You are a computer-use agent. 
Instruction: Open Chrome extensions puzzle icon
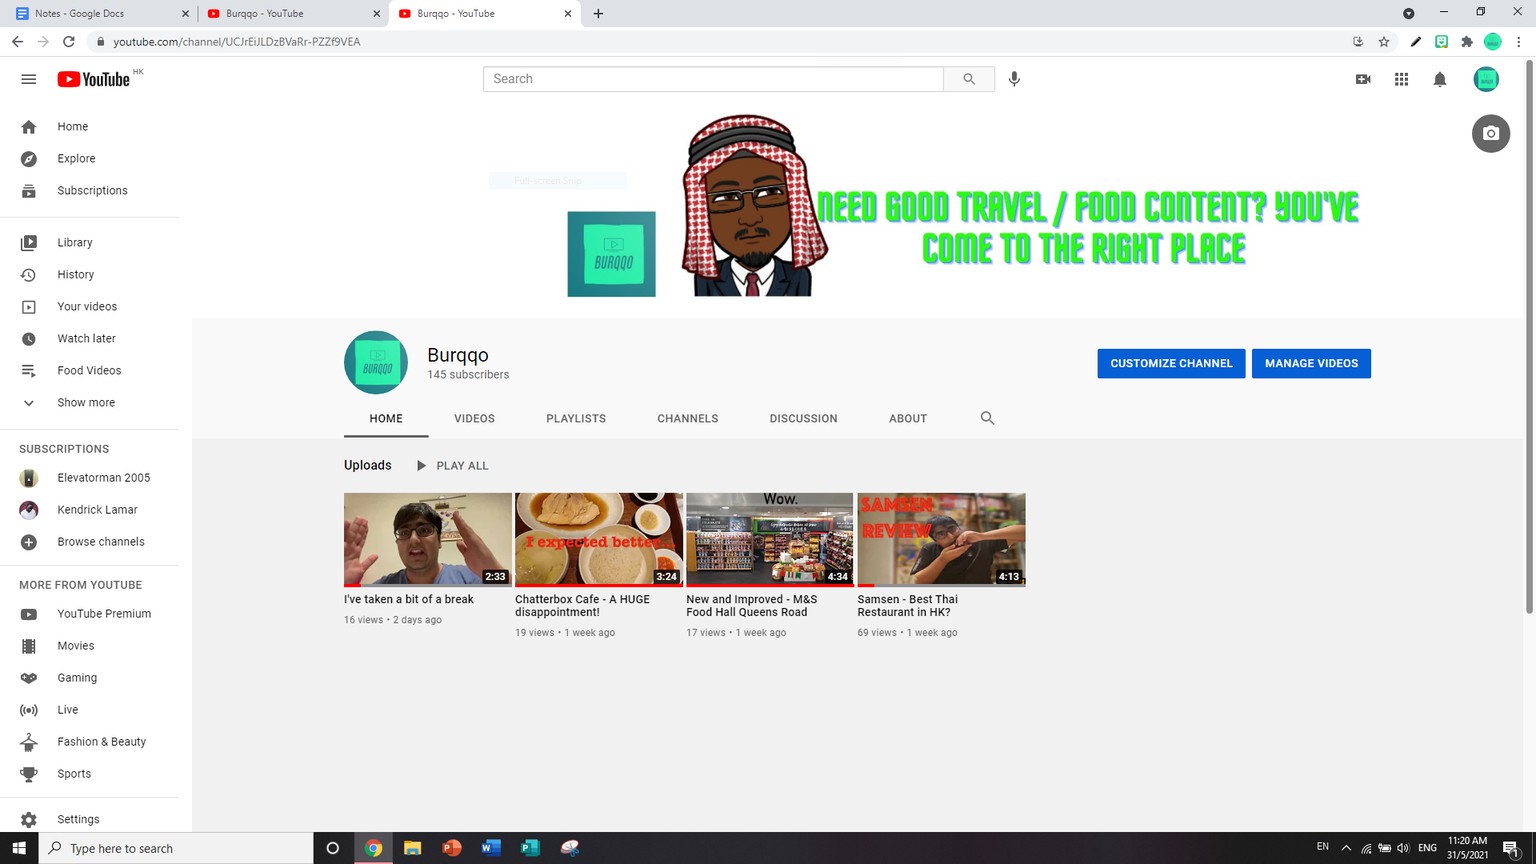(x=1467, y=42)
